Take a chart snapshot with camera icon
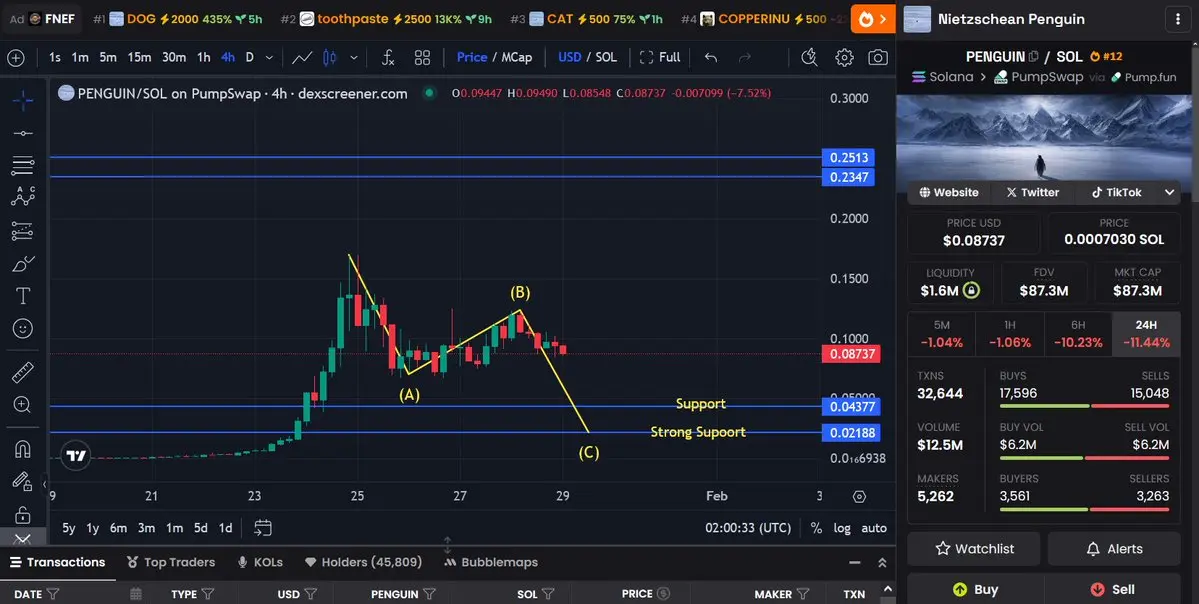This screenshot has height=604, width=1199. [878, 57]
